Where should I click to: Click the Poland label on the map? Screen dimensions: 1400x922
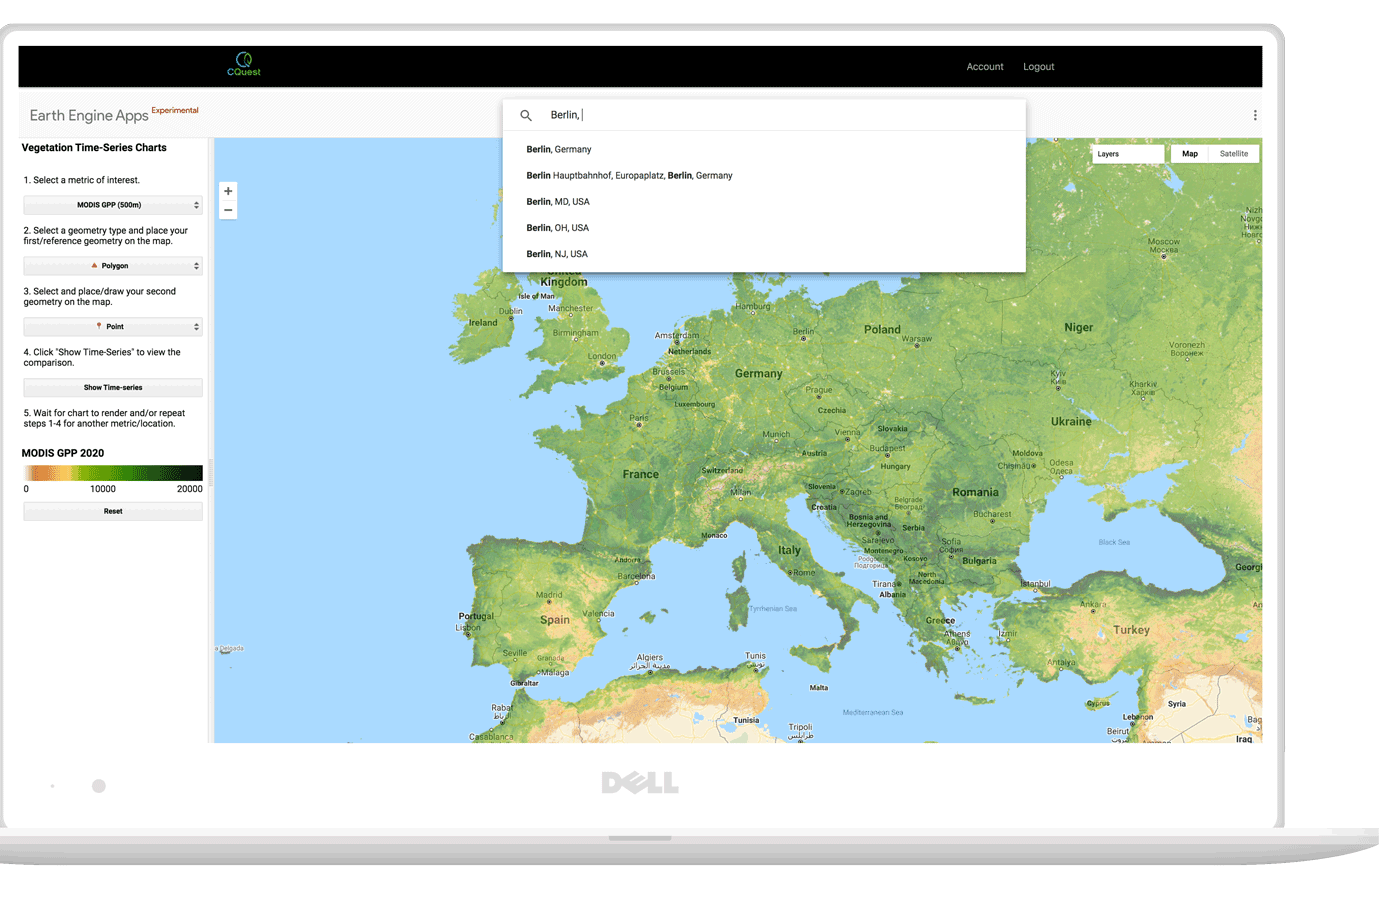883,330
